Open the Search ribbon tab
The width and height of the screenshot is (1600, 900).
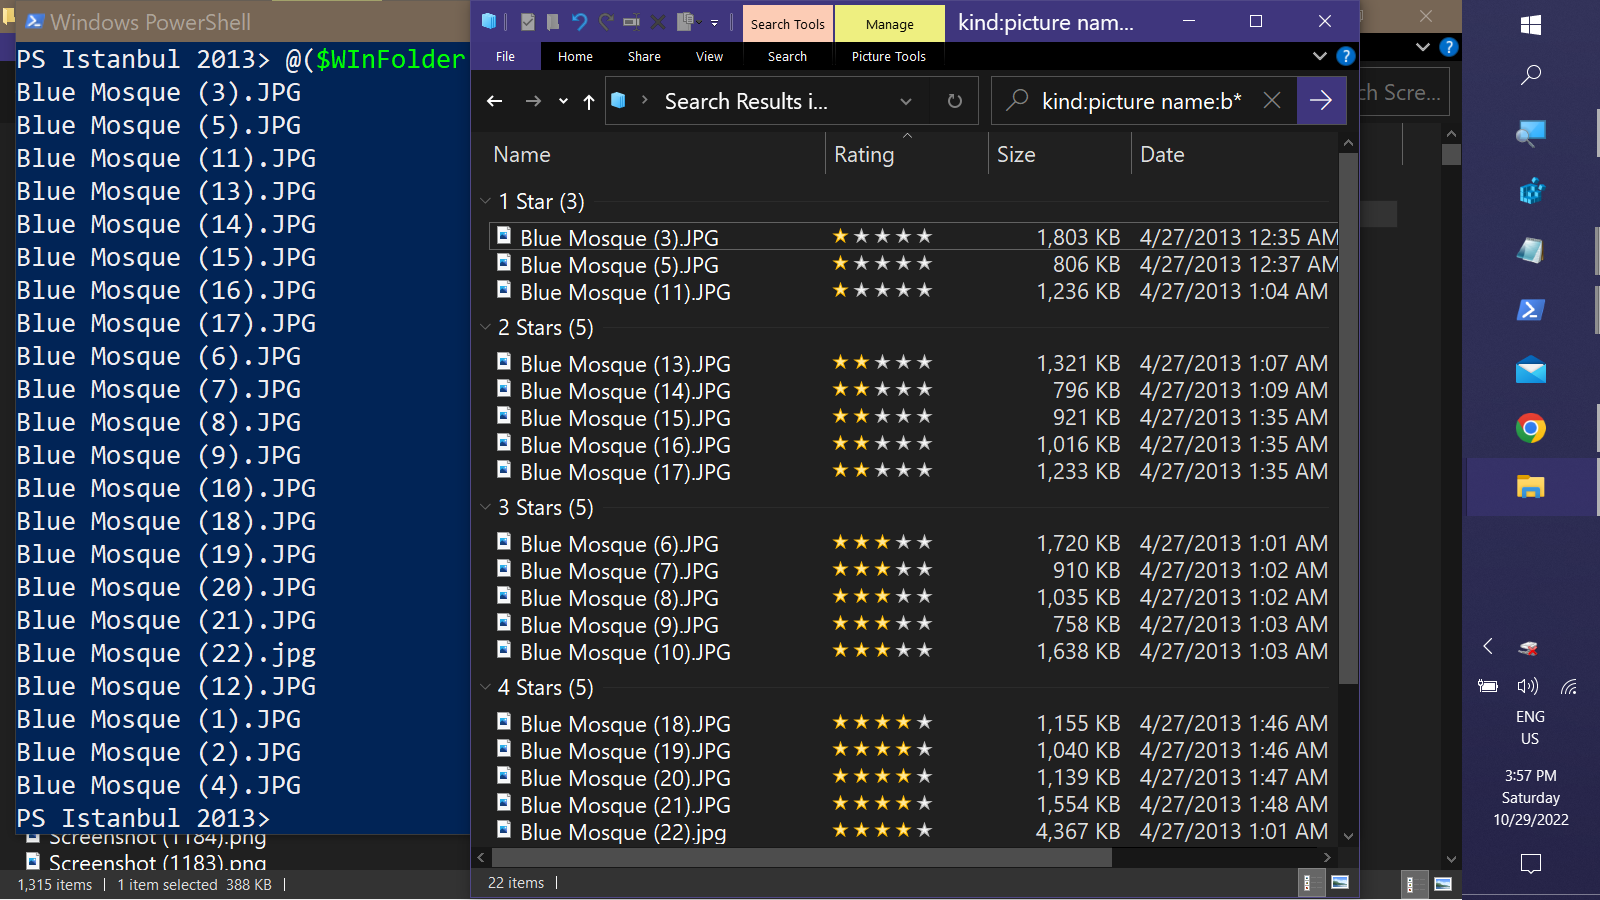787,57
